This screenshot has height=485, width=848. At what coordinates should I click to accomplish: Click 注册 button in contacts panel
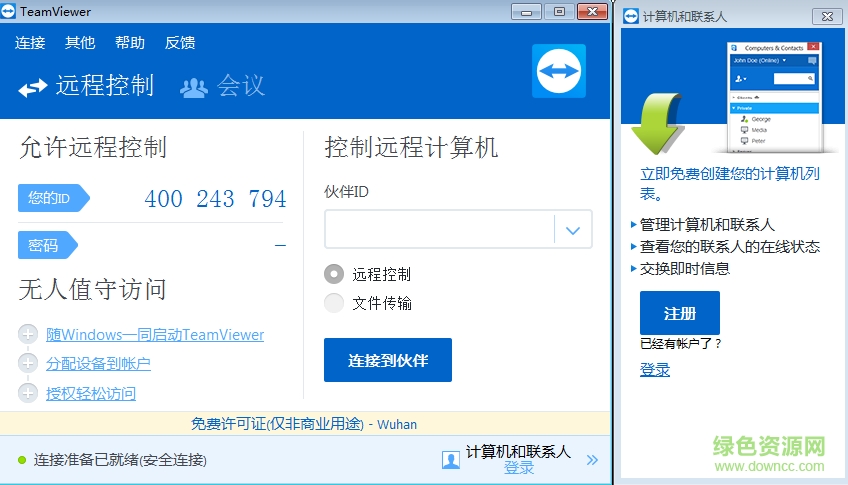click(680, 313)
